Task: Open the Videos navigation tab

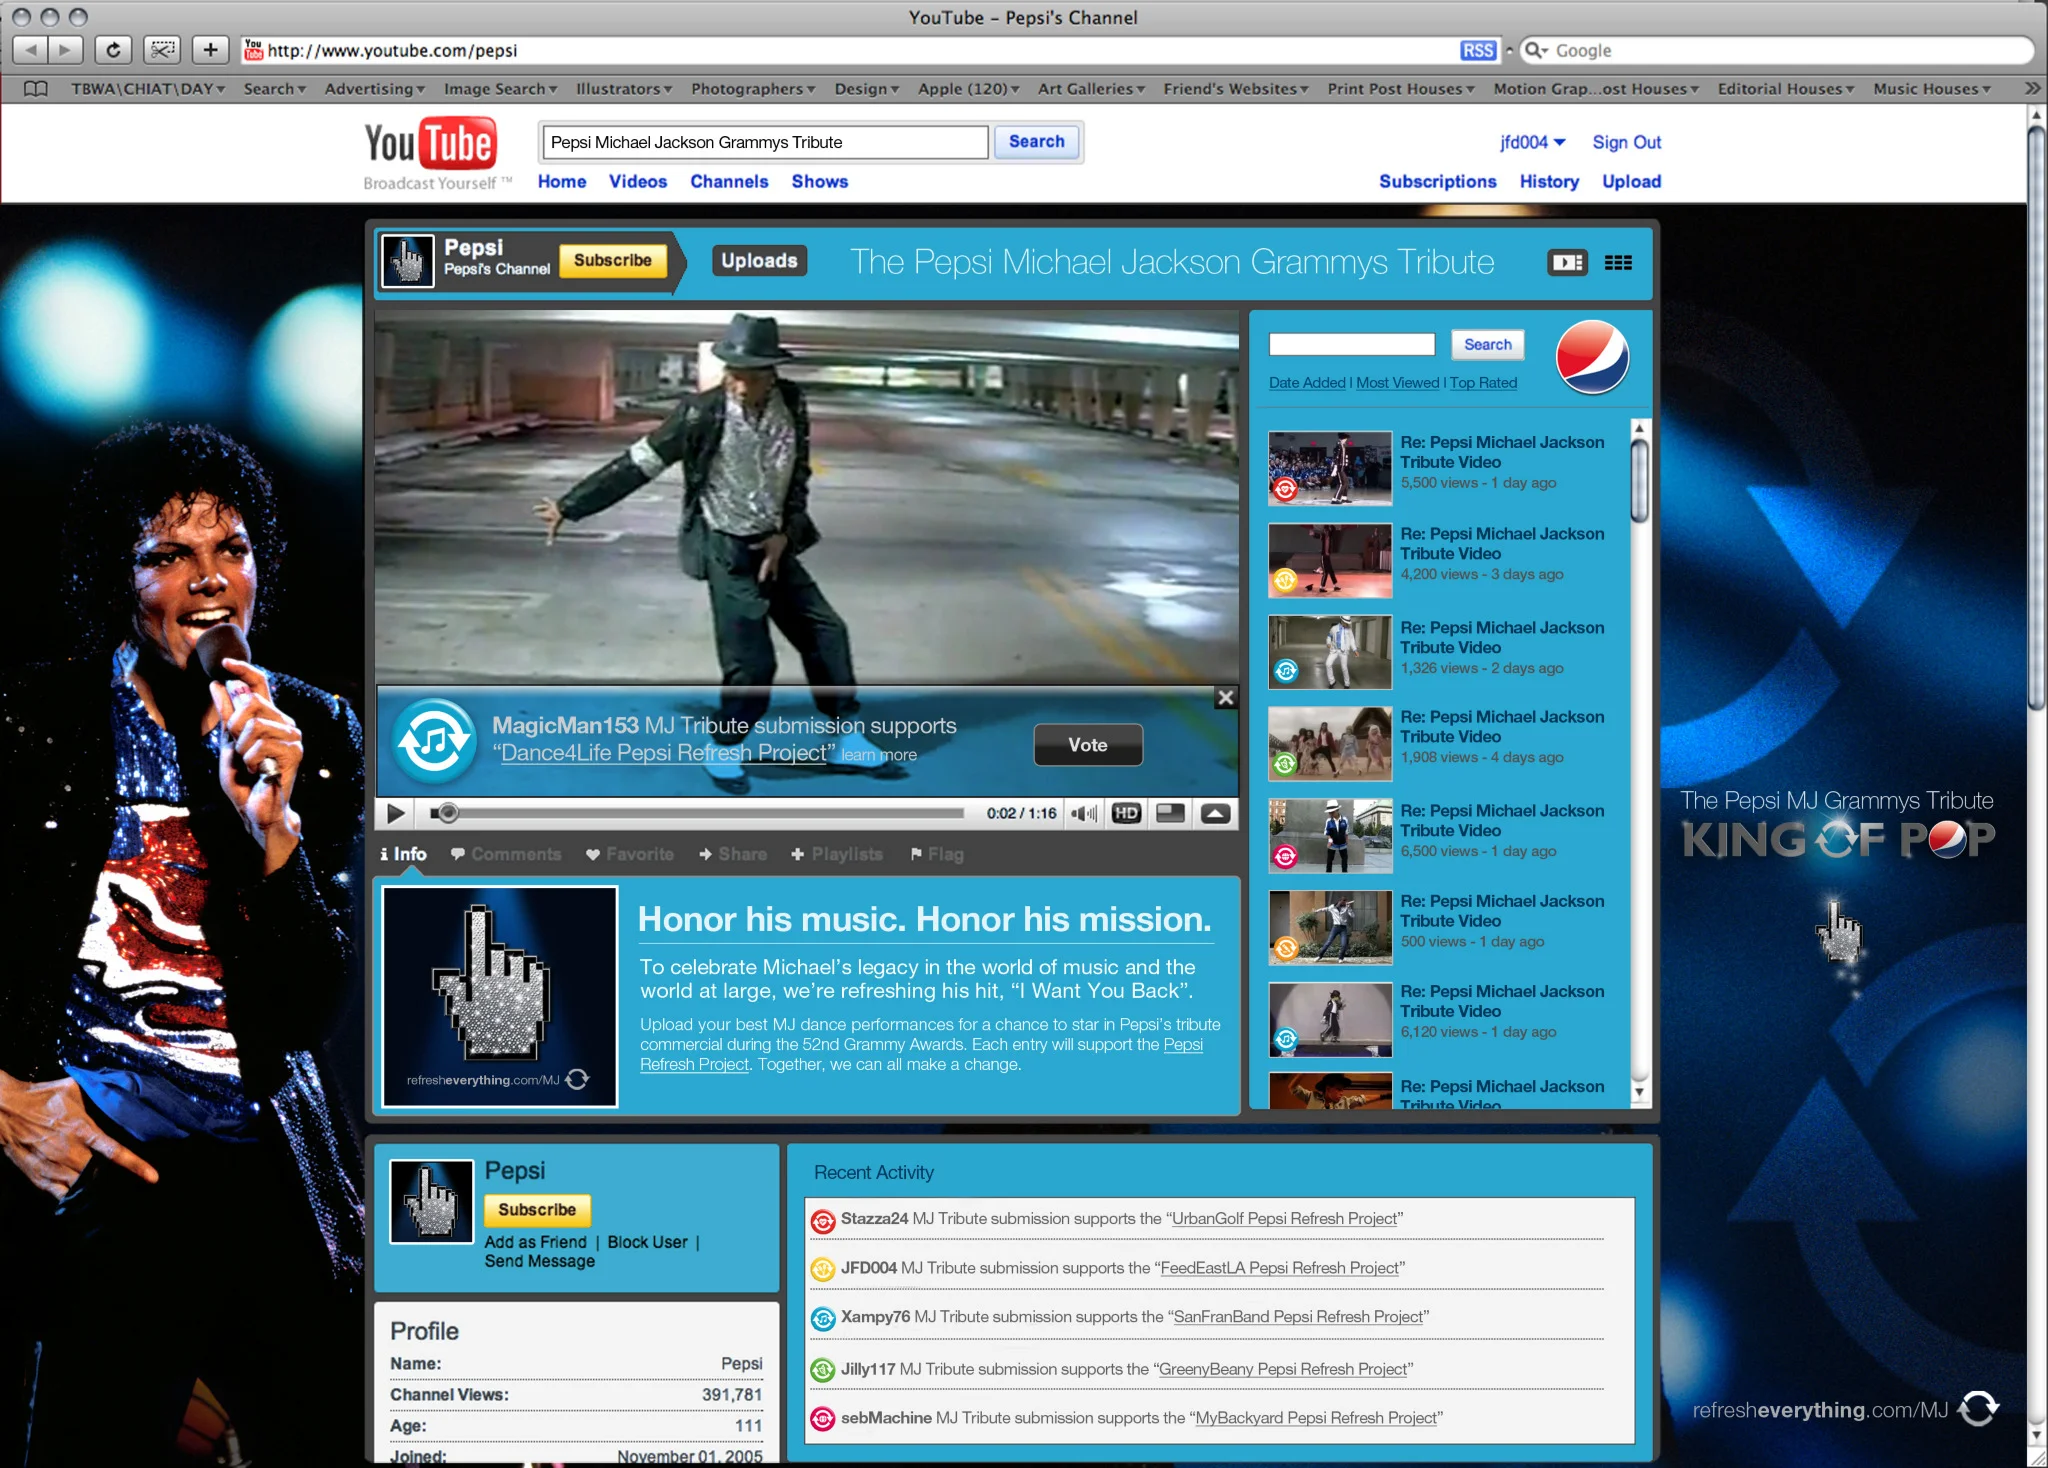Action: click(x=638, y=182)
